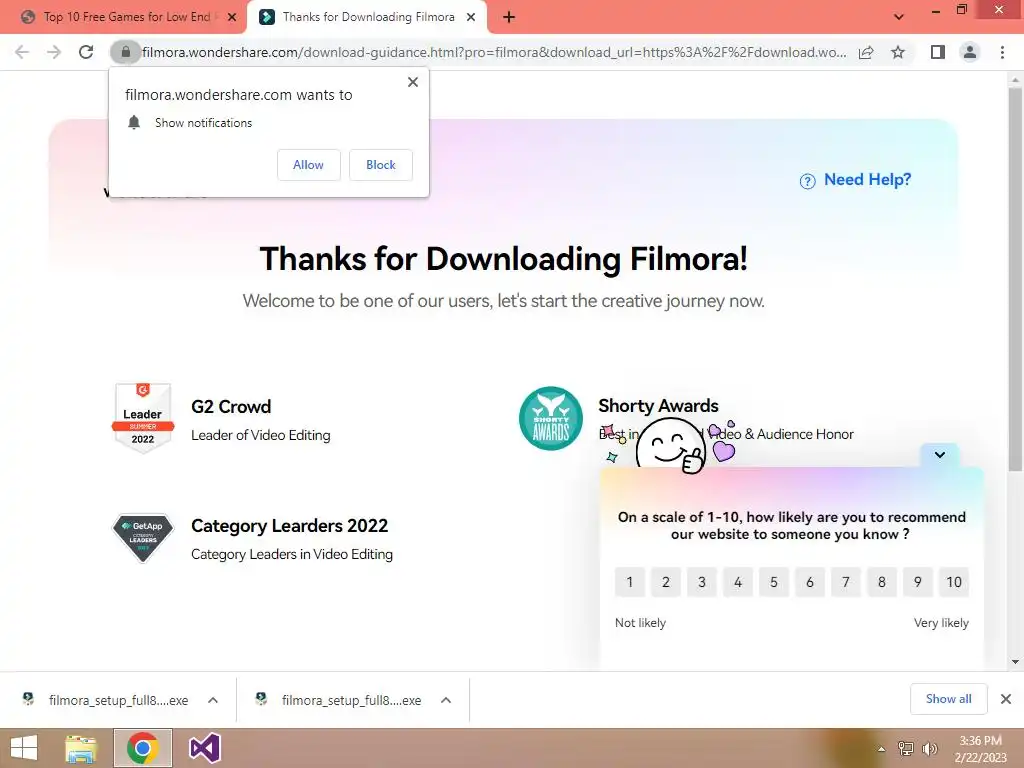
Task: Rate recommendation likelihood as 8
Action: coord(882,582)
